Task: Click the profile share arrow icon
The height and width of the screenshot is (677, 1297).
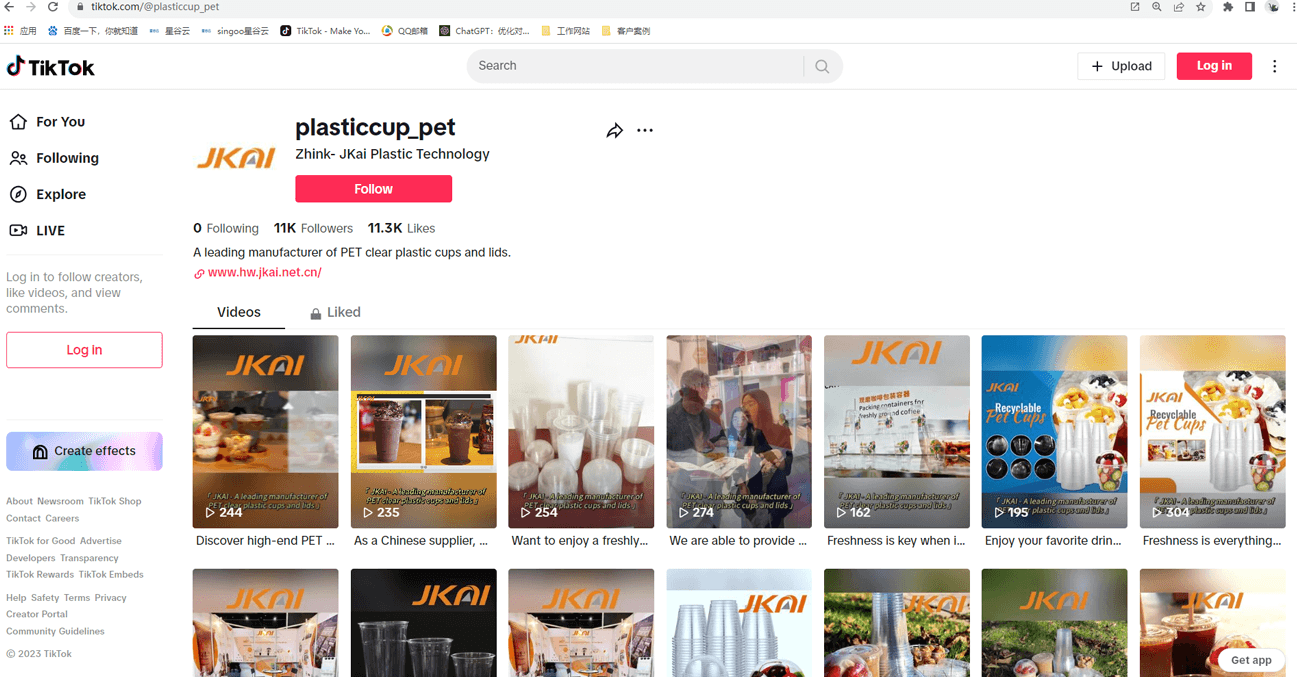Action: [x=614, y=131]
